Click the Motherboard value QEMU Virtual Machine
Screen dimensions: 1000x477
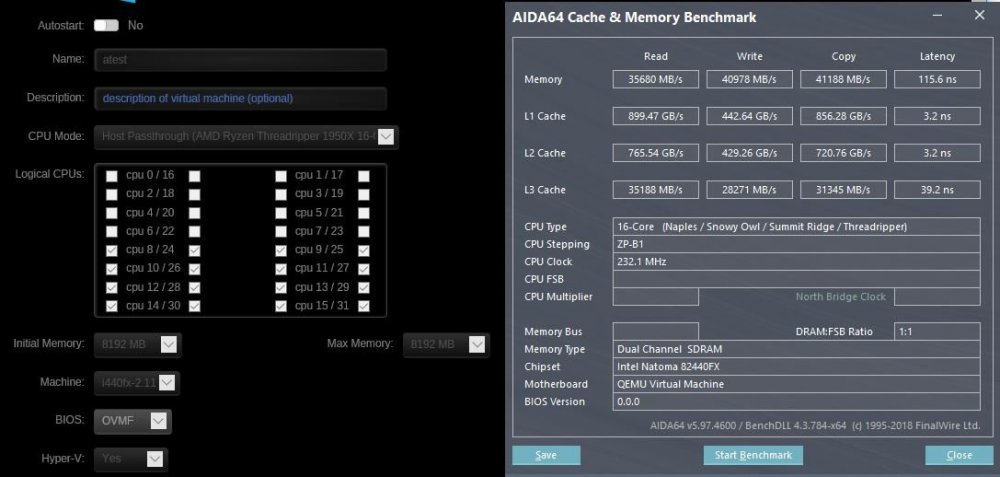pos(797,384)
